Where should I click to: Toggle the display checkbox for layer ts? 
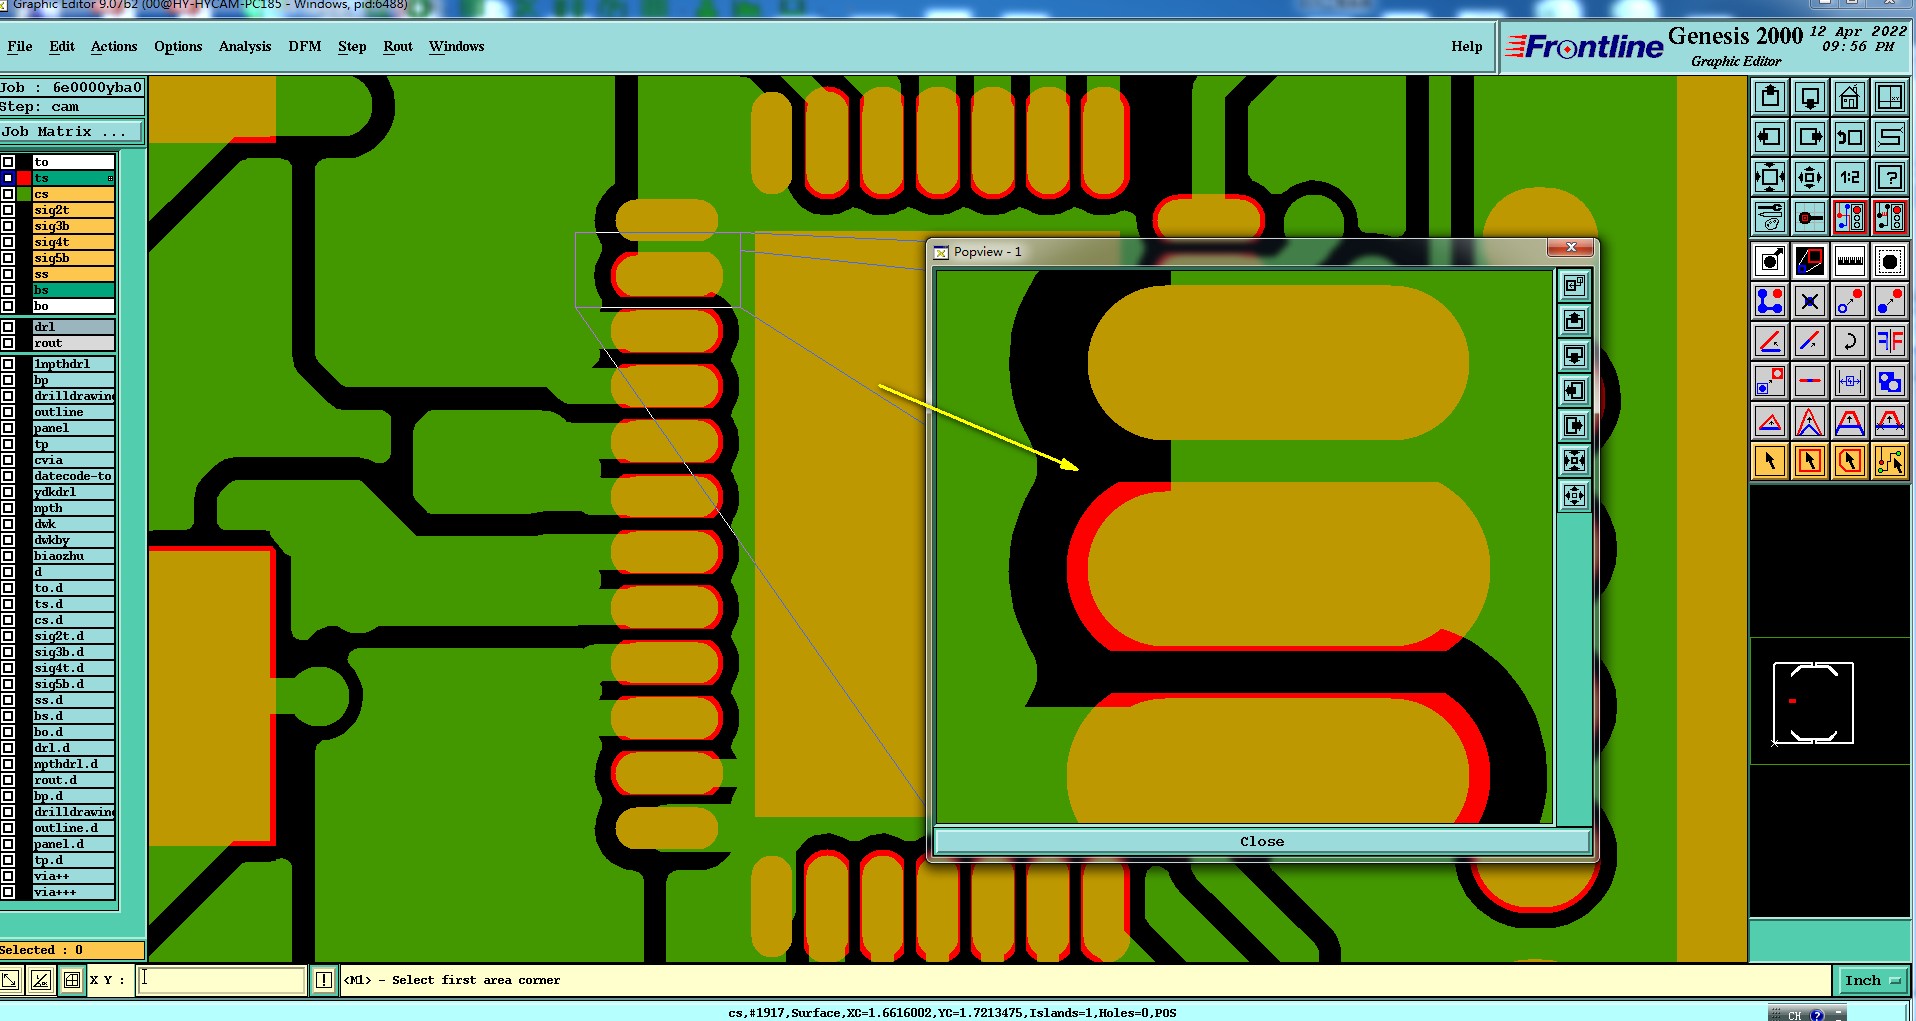point(8,178)
